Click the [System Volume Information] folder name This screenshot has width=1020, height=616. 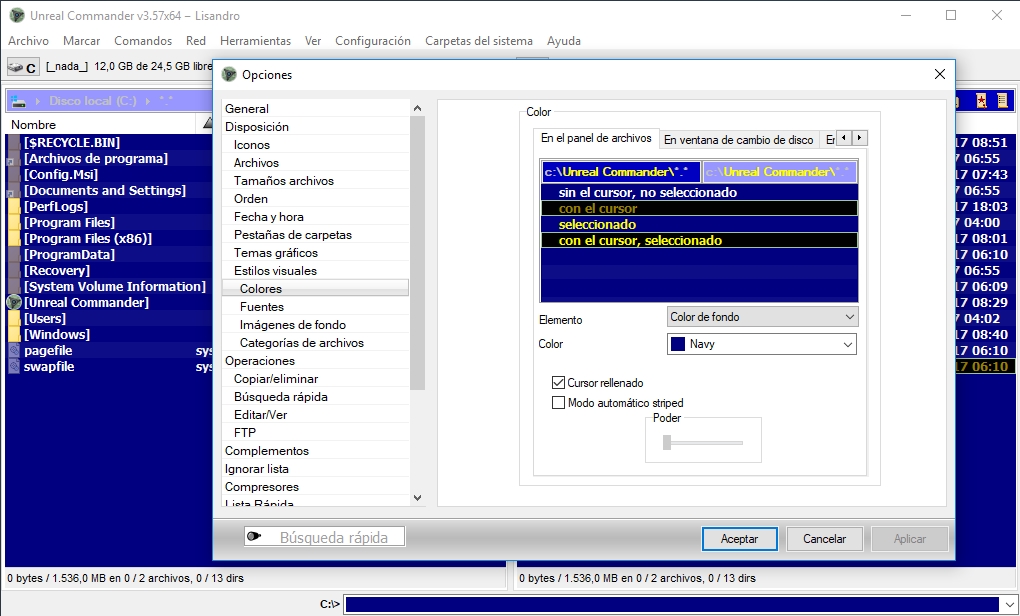click(x=114, y=287)
